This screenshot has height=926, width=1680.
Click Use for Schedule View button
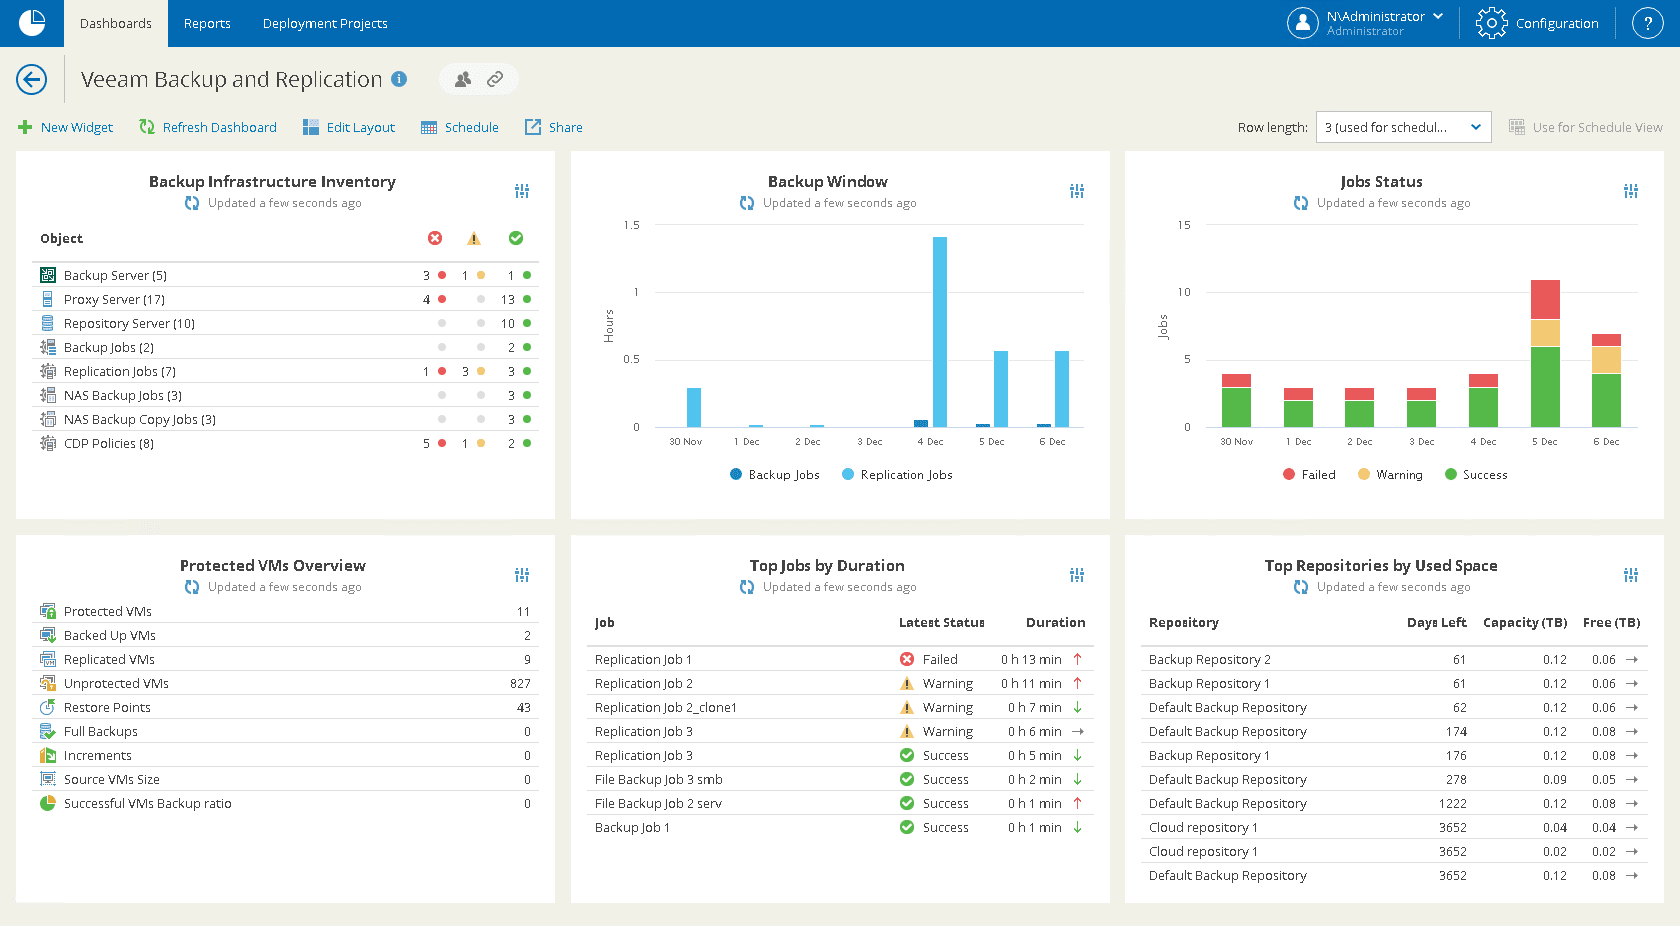pos(1586,127)
